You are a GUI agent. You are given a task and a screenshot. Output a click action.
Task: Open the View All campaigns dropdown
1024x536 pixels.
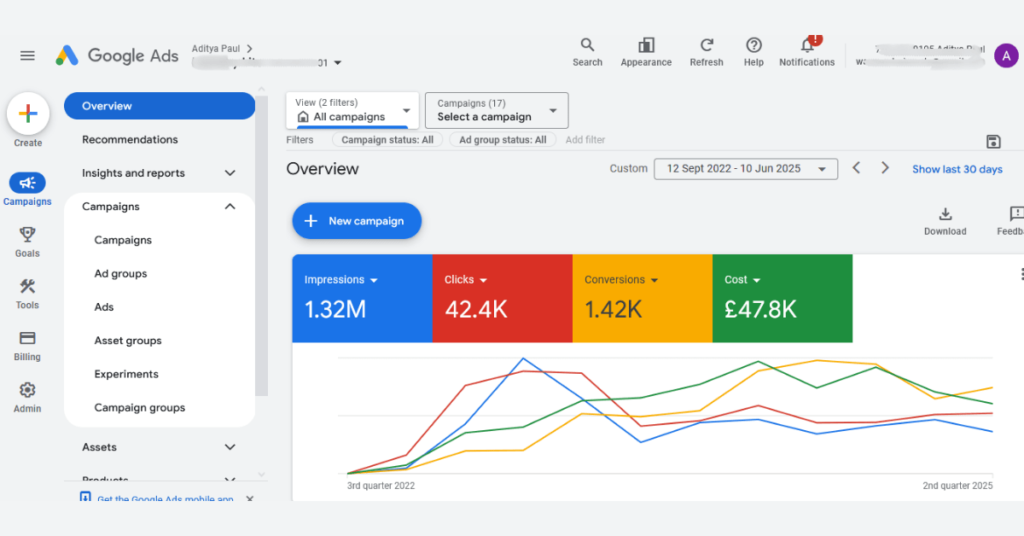click(352, 110)
